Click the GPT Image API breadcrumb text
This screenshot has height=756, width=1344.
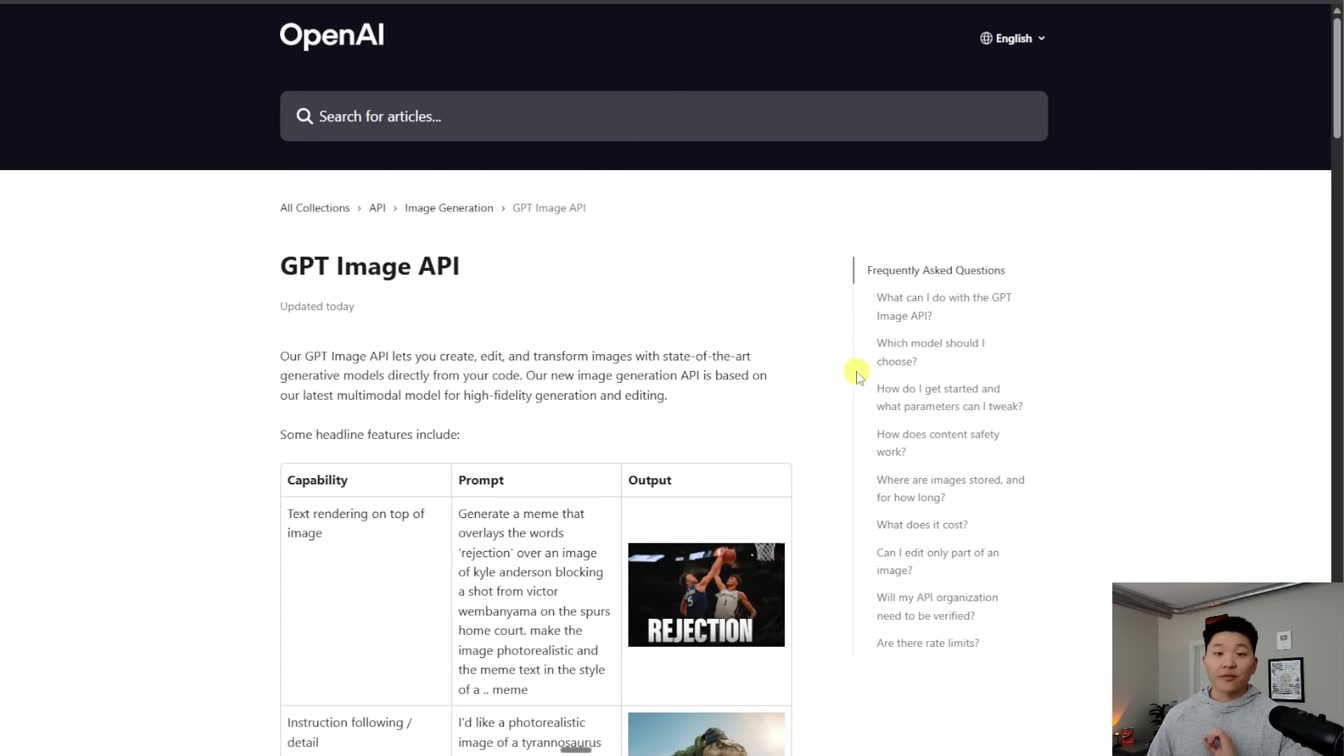(x=549, y=208)
